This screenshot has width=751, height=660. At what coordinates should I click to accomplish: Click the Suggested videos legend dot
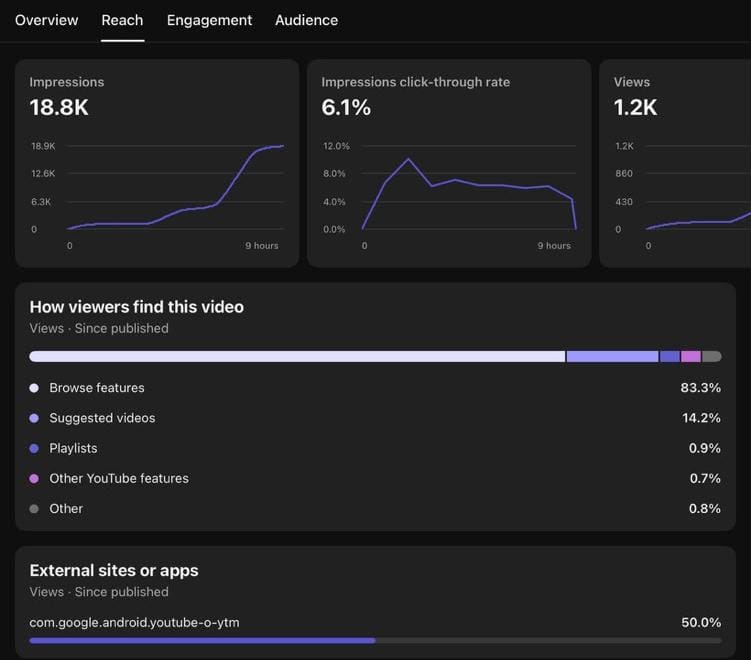tap(34, 418)
